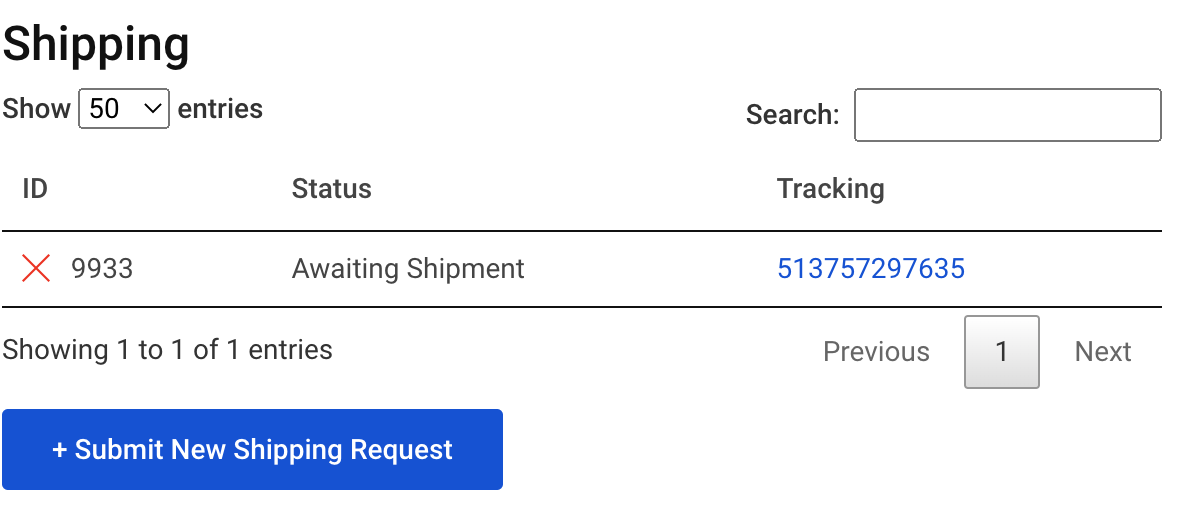Open tracking number link 513757297635

coord(870,268)
